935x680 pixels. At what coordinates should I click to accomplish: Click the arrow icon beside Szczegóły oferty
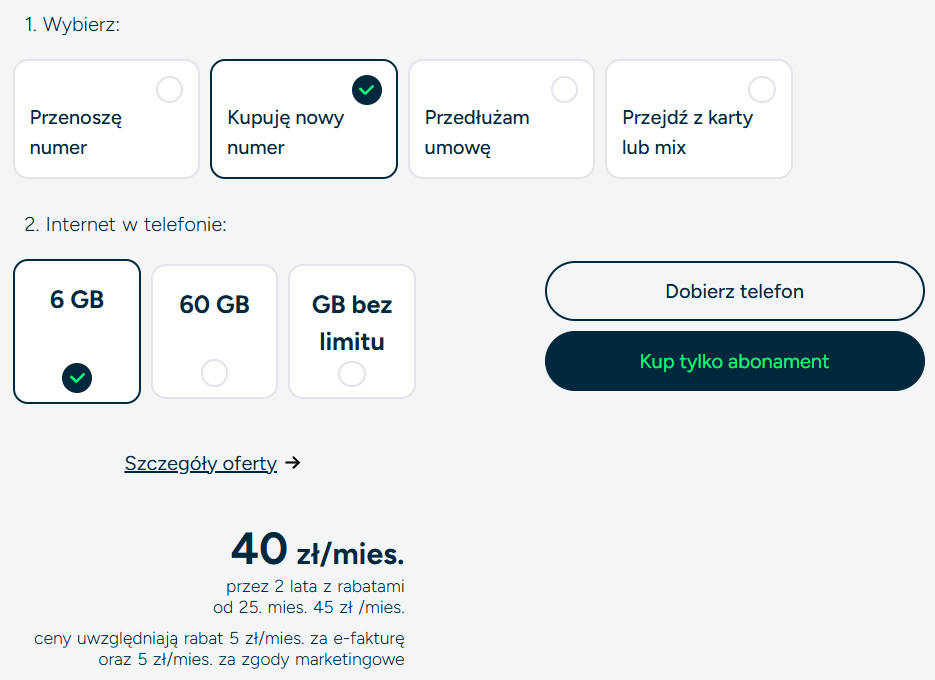tap(292, 463)
